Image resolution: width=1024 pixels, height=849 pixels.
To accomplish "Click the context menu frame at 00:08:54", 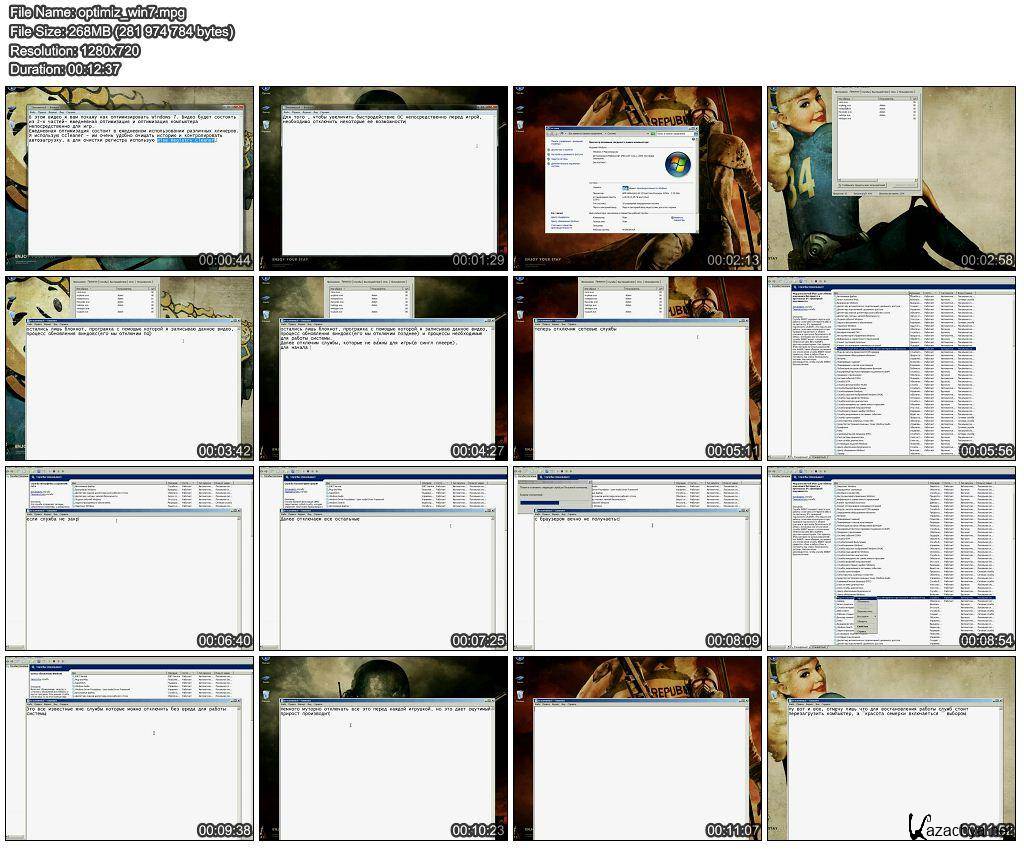I will (x=892, y=558).
